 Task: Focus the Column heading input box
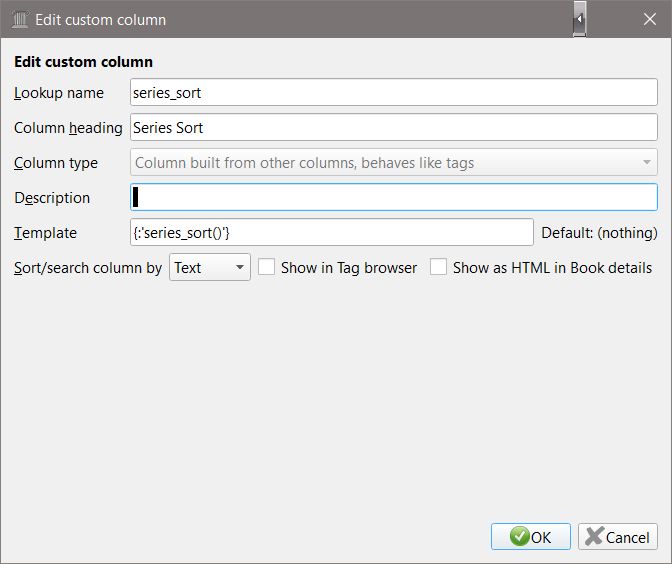click(393, 128)
